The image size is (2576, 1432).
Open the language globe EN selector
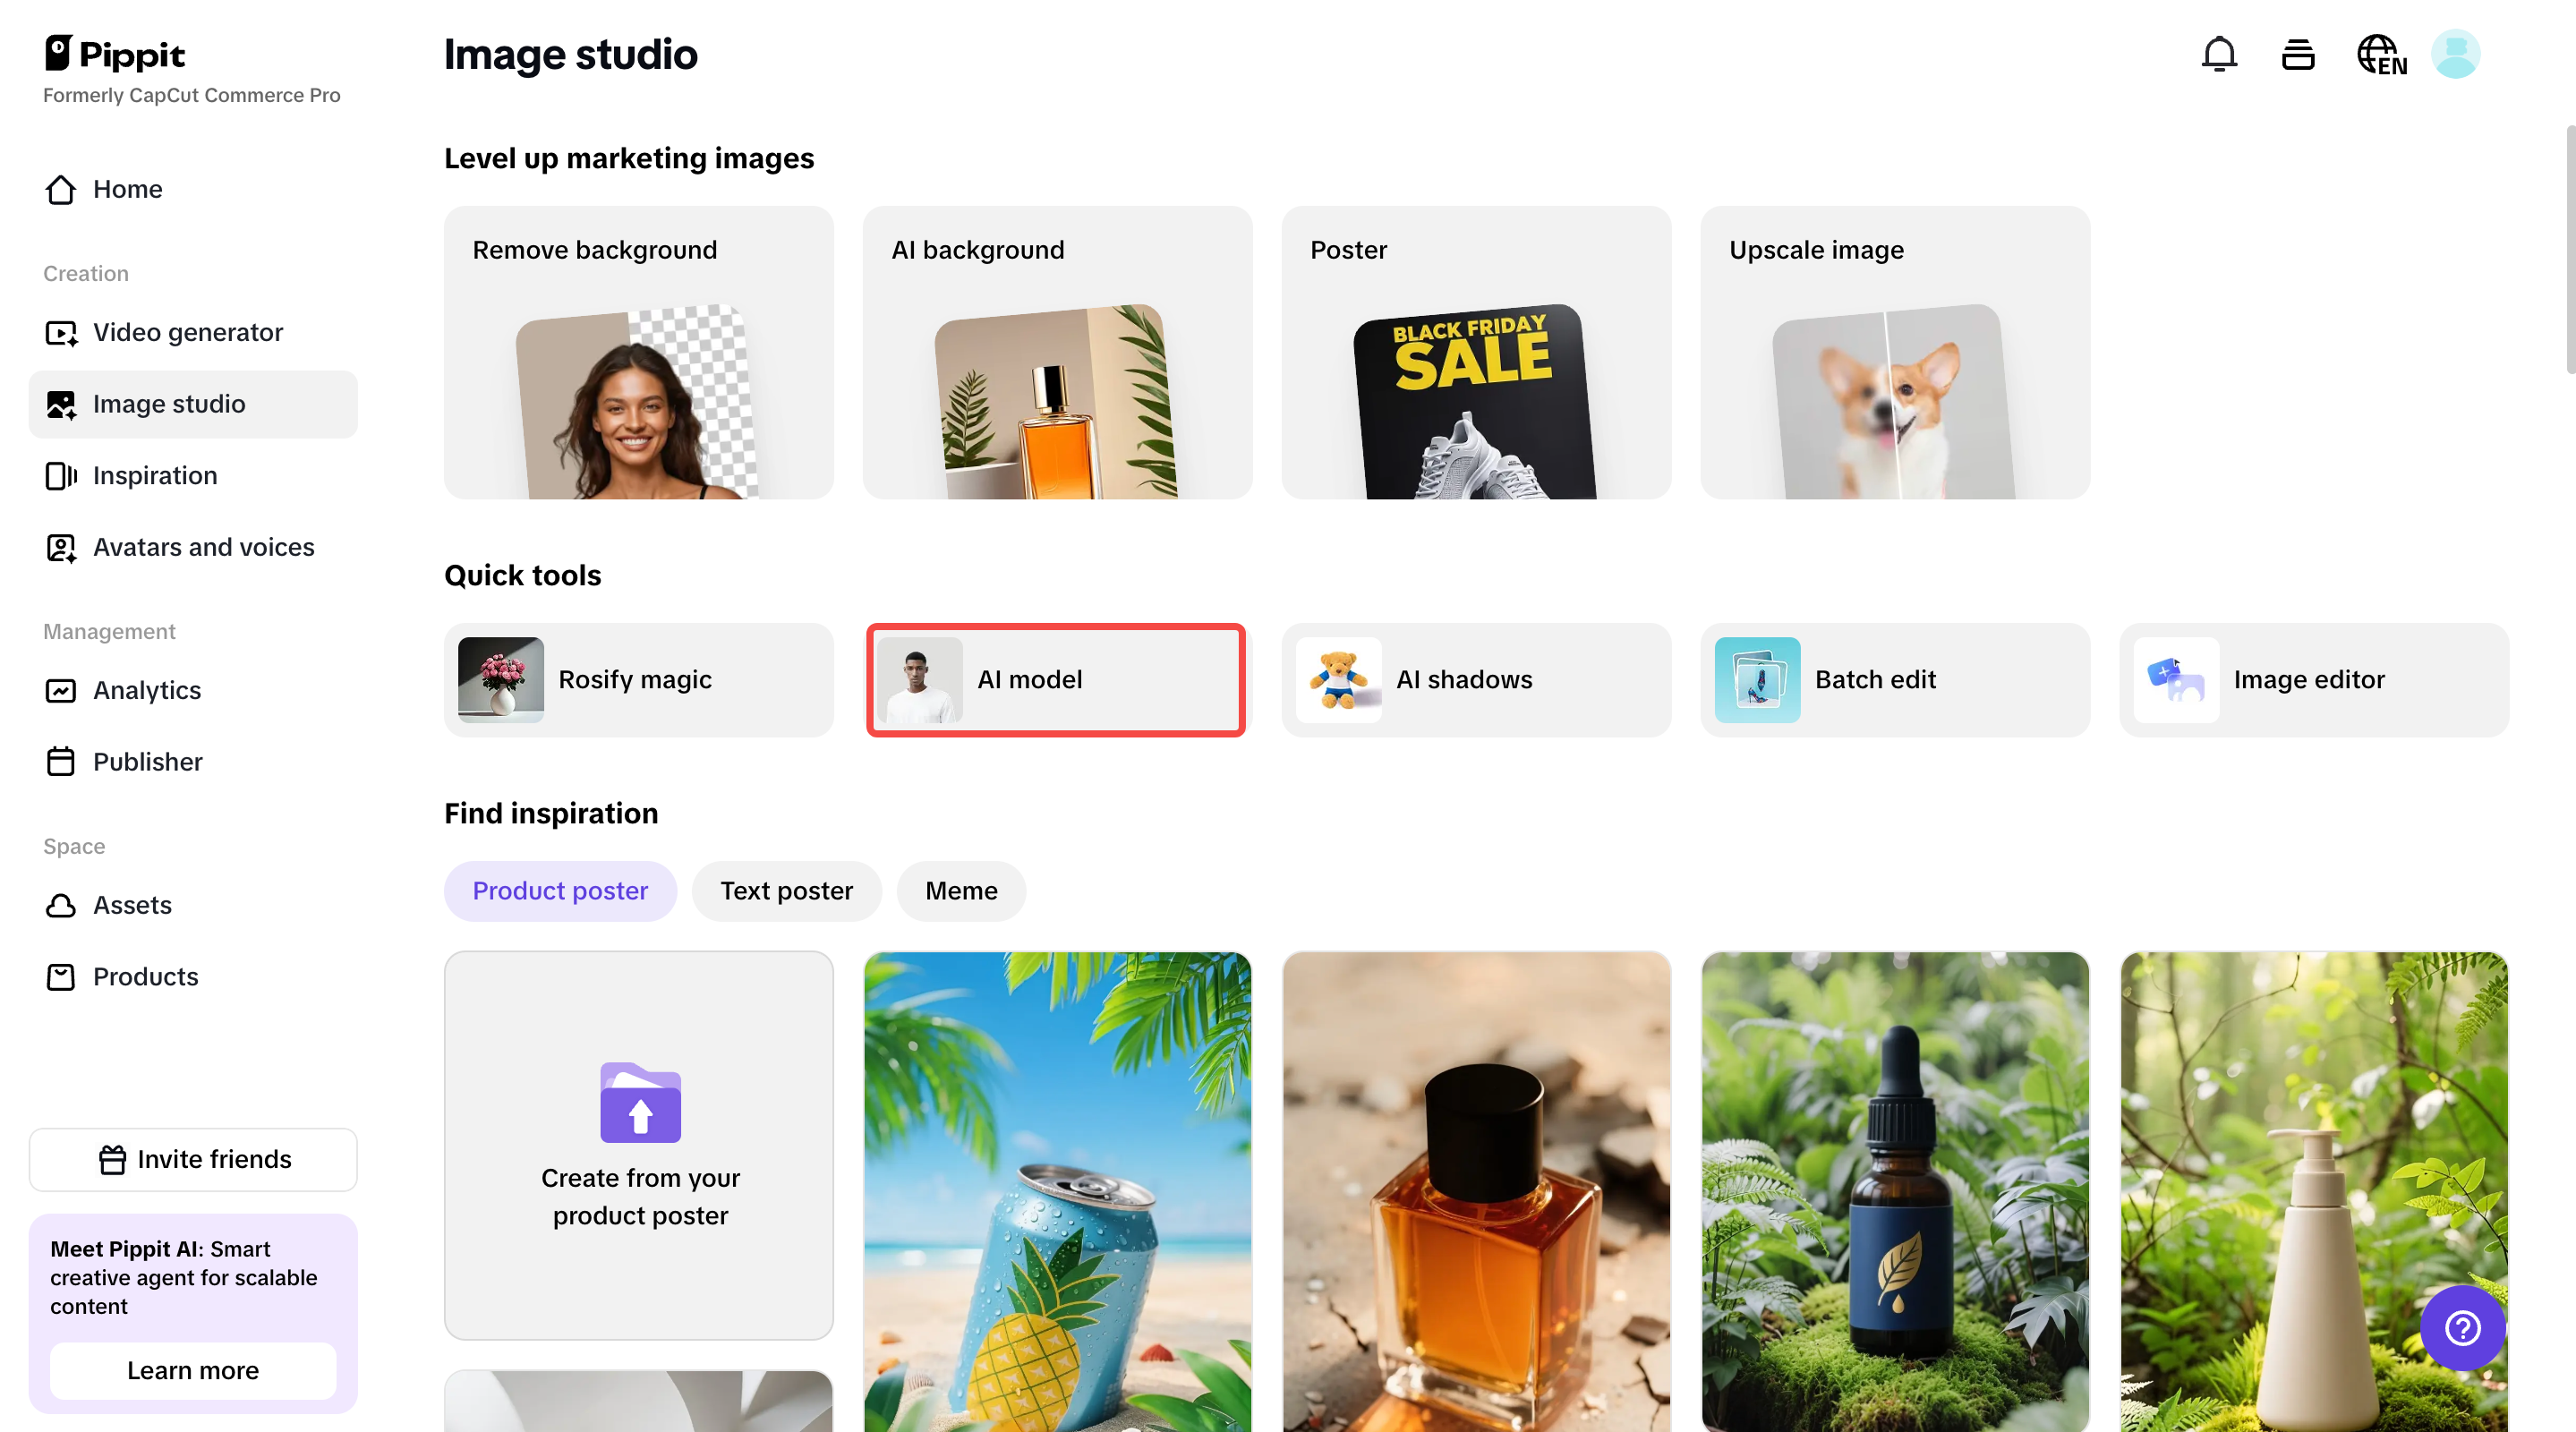(2380, 54)
